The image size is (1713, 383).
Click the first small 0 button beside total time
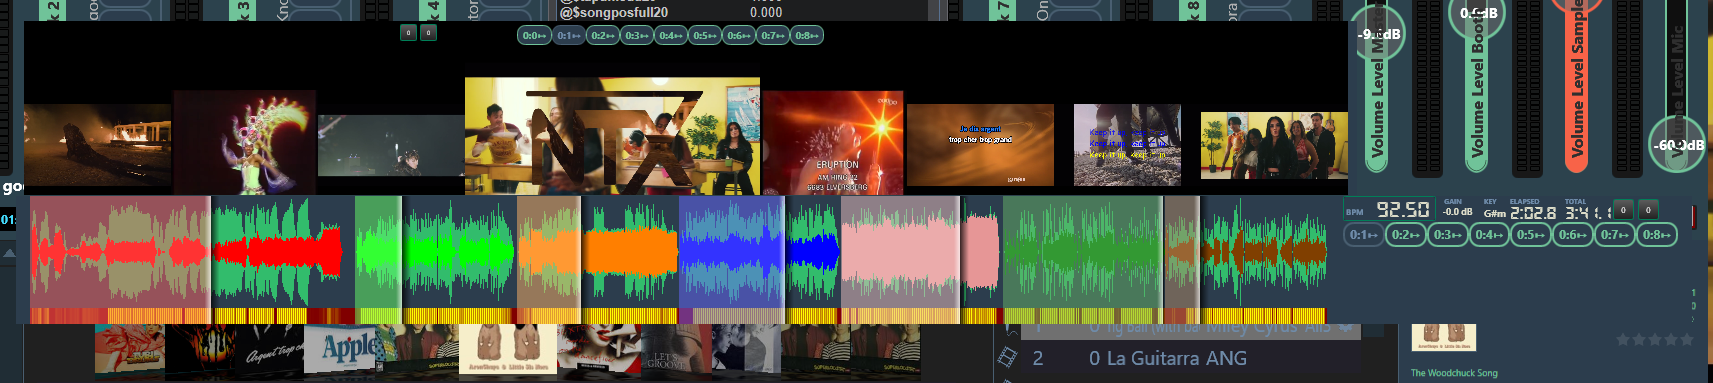1623,210
